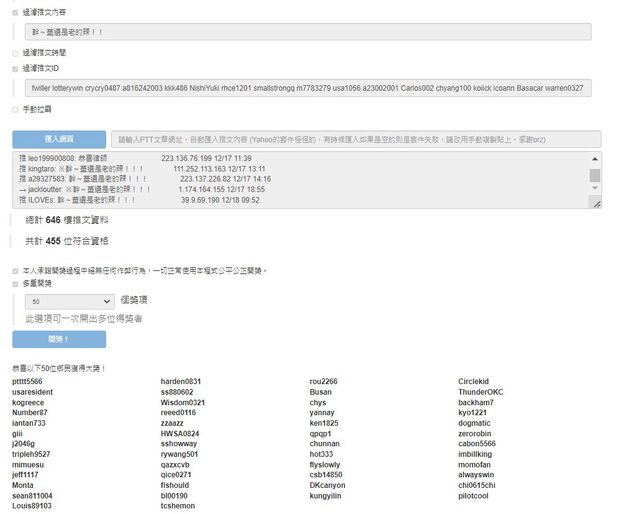The width and height of the screenshot is (640, 514).
Task: Click the winner name harden0831
Action: click(x=181, y=381)
